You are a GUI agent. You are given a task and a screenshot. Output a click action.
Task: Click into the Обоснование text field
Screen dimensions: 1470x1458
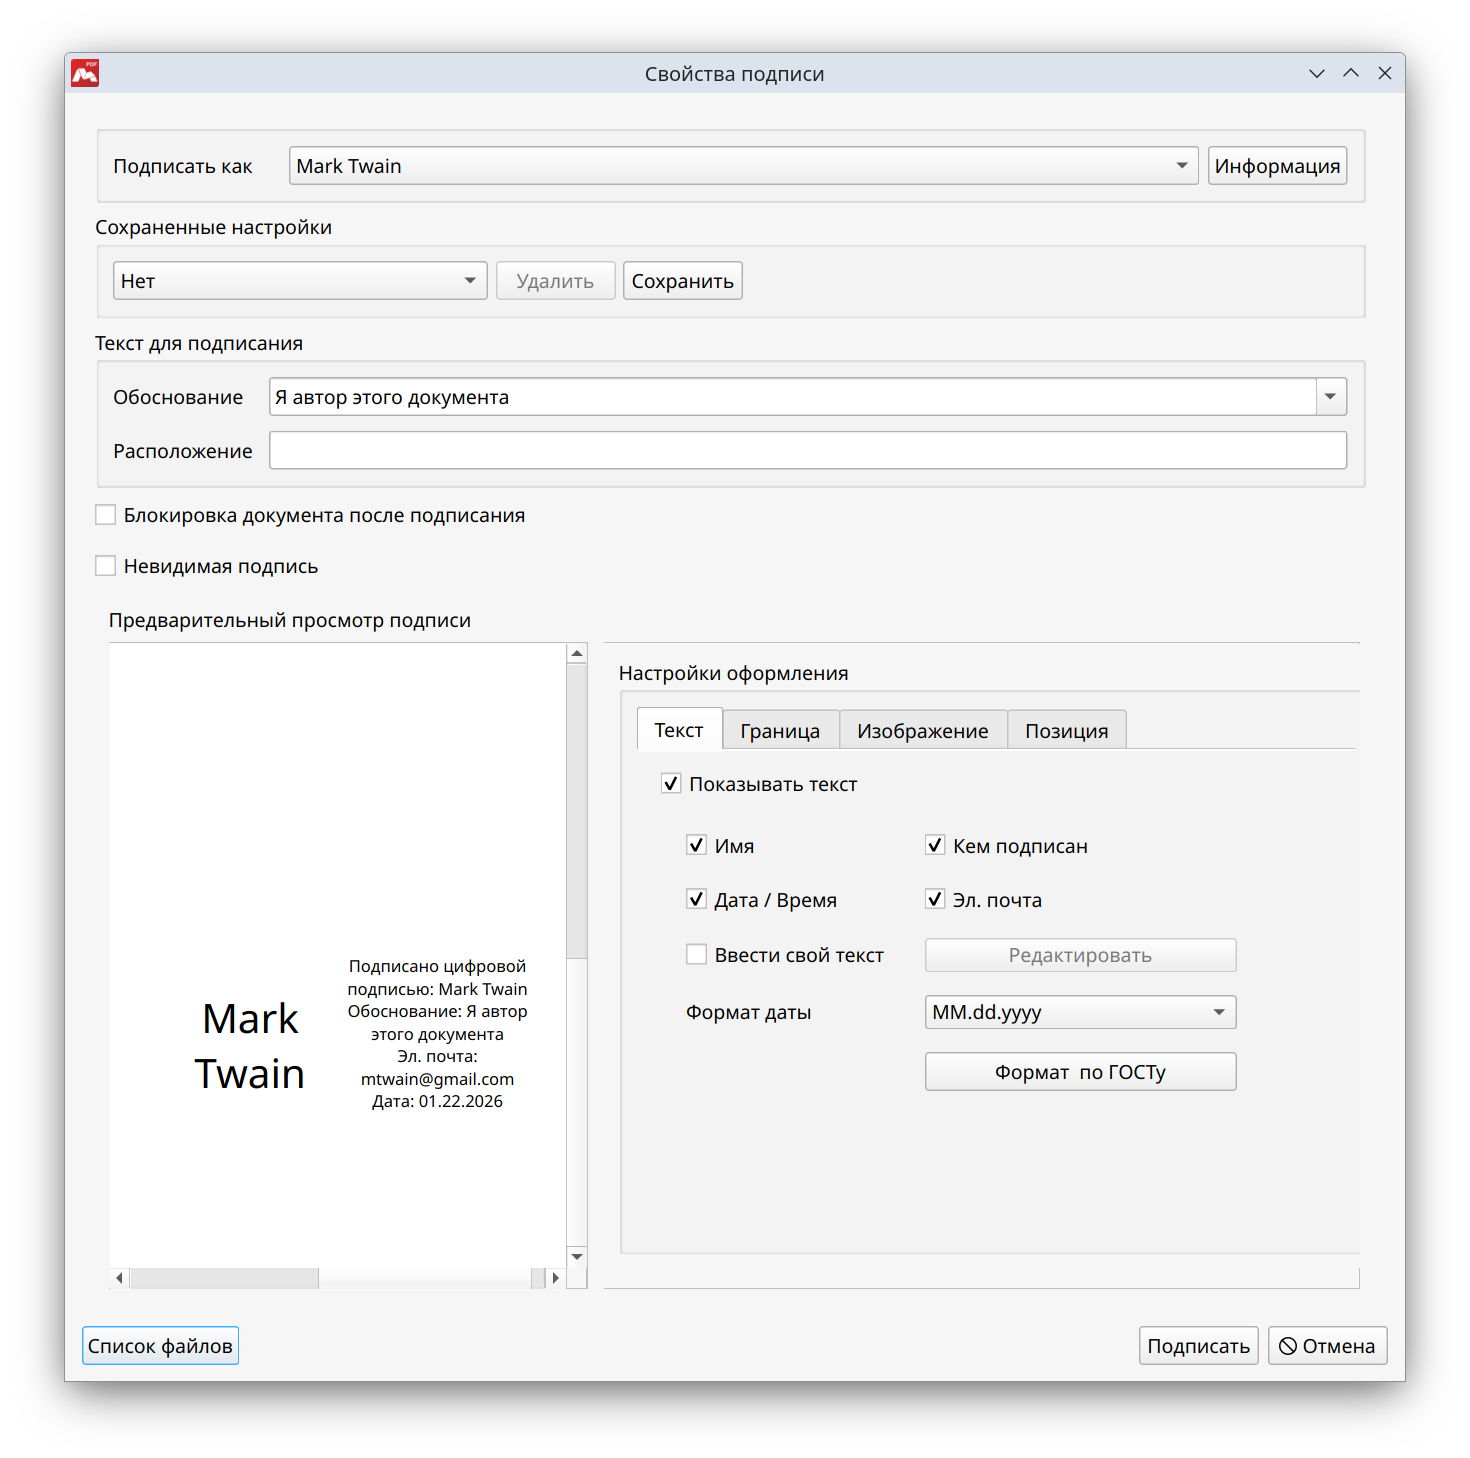pyautogui.click(x=792, y=397)
